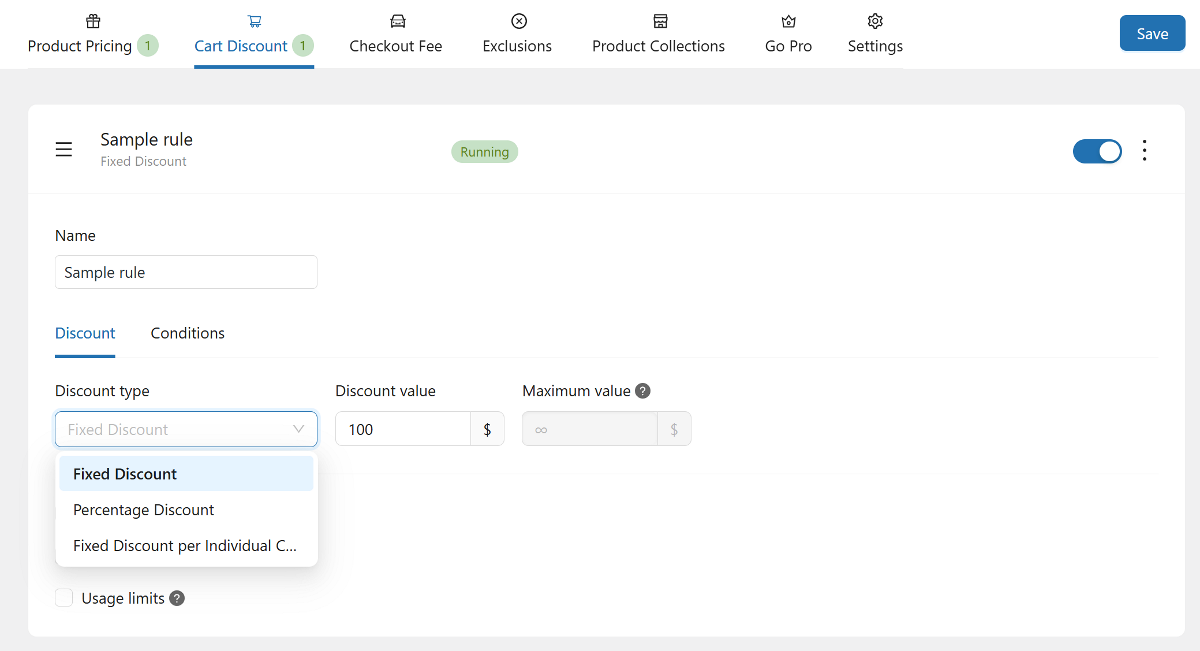Image resolution: width=1200 pixels, height=651 pixels.
Task: Click the Checkout Fee car icon
Action: 397,21
